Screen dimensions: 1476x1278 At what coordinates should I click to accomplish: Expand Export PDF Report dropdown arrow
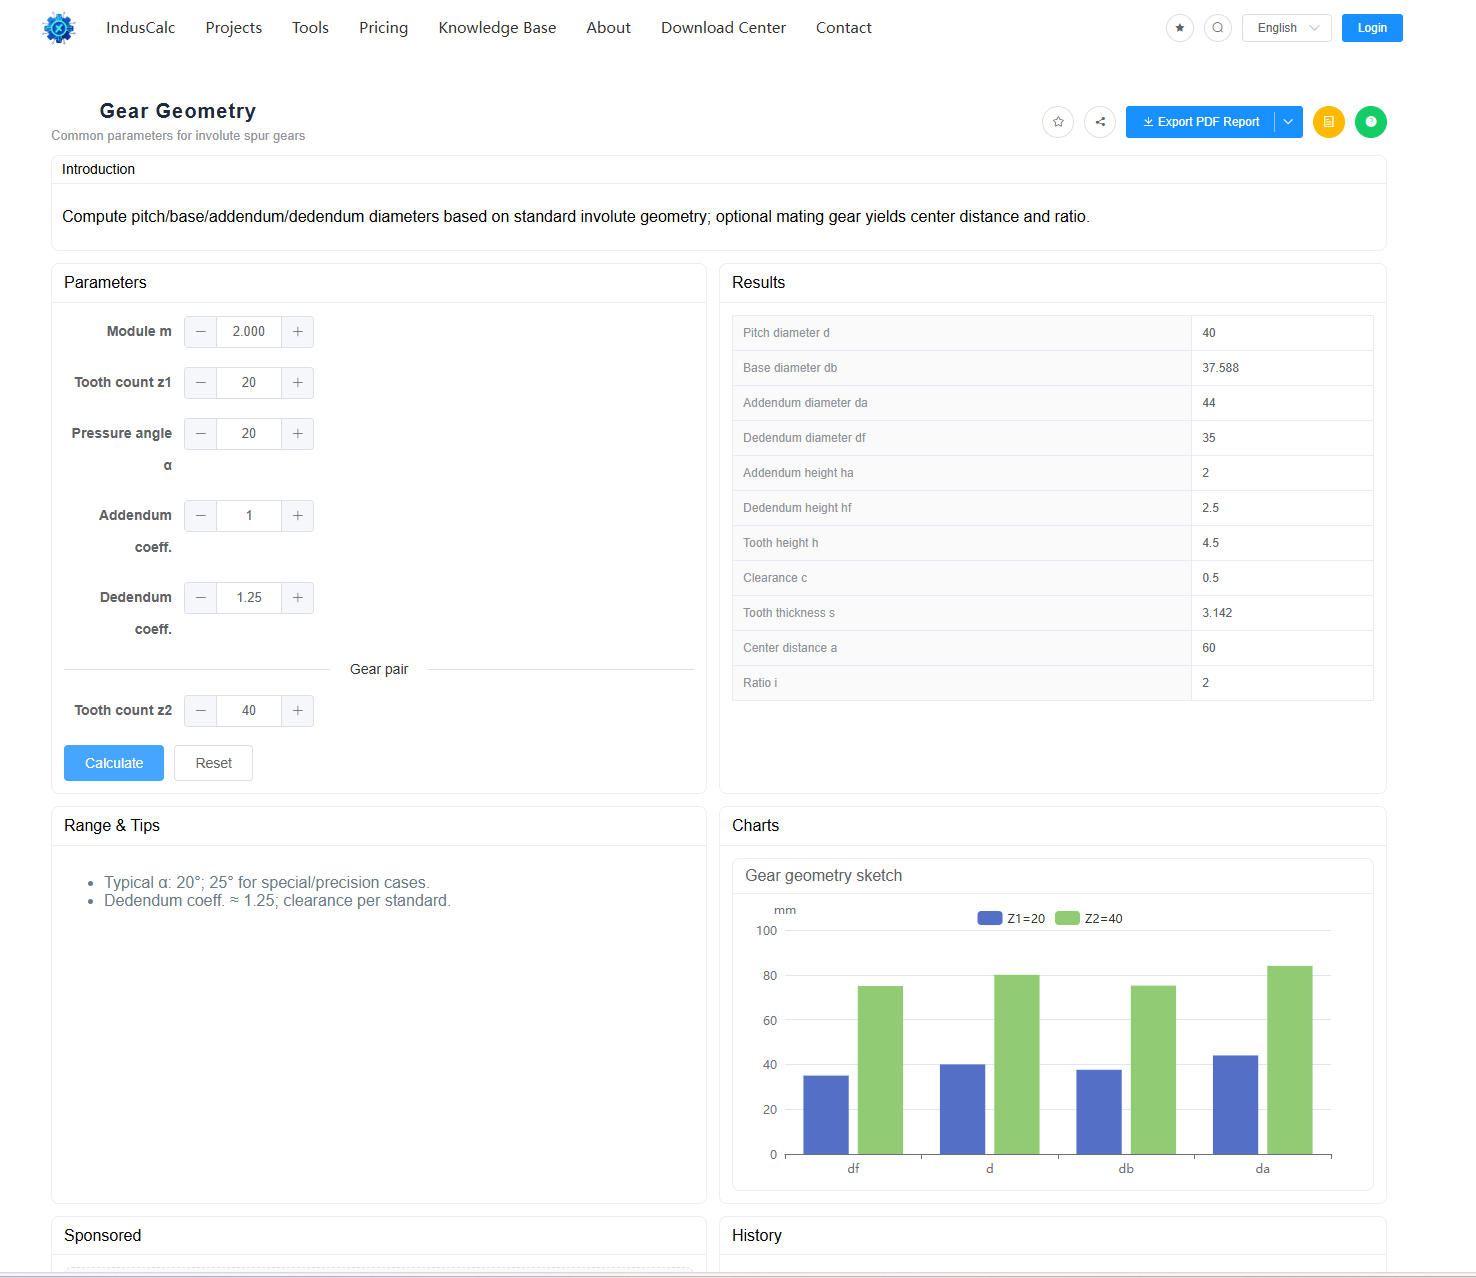1289,122
